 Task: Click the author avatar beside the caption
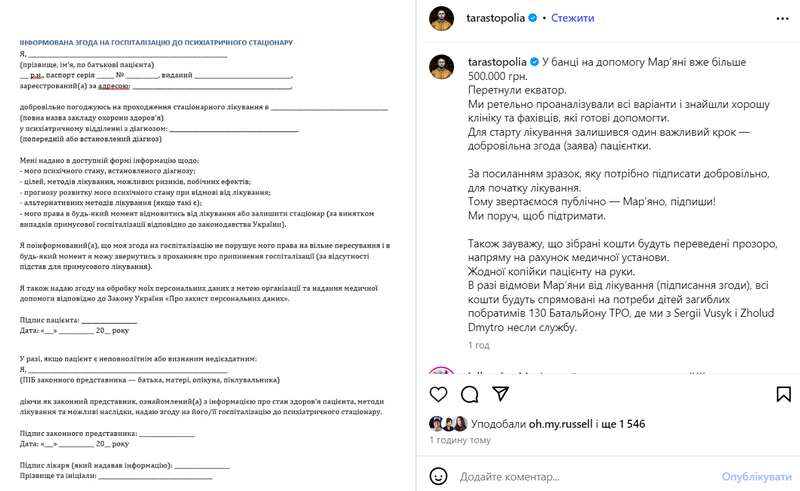444,68
